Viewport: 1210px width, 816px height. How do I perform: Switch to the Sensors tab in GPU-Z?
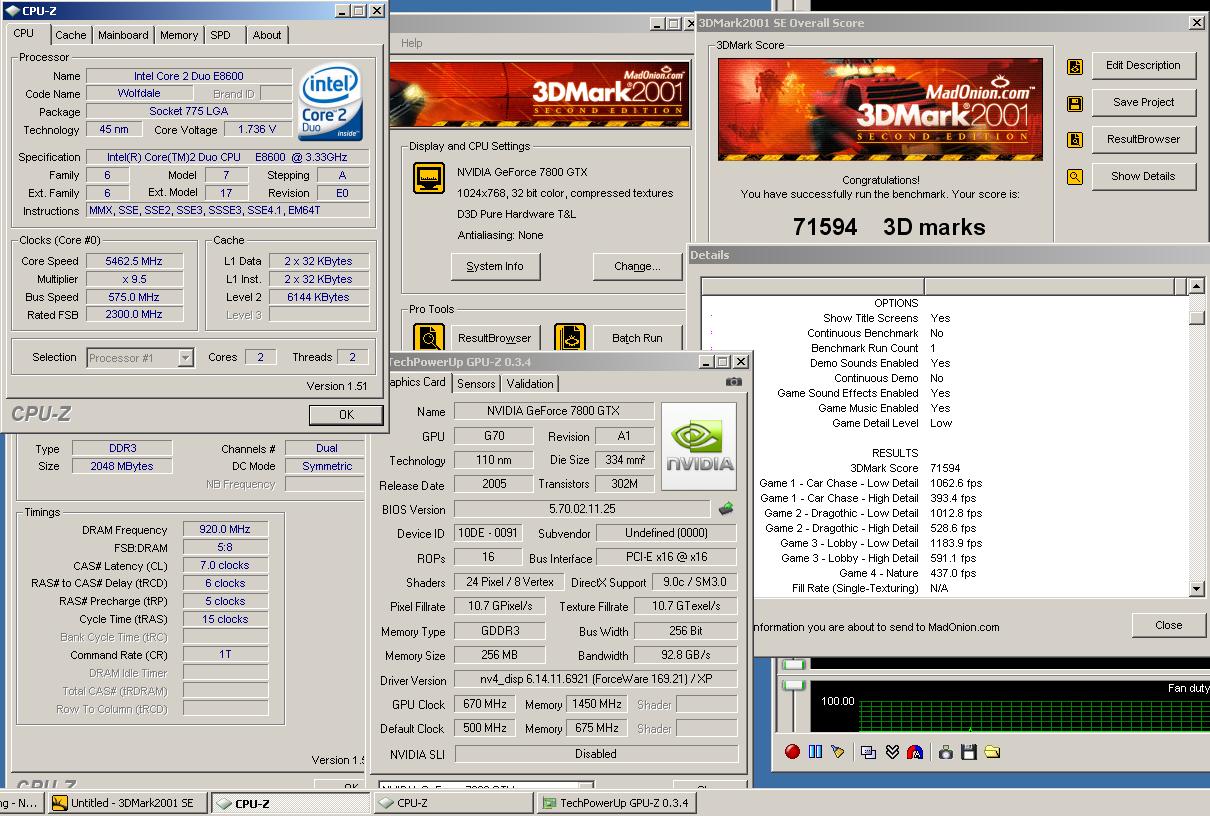(x=476, y=384)
